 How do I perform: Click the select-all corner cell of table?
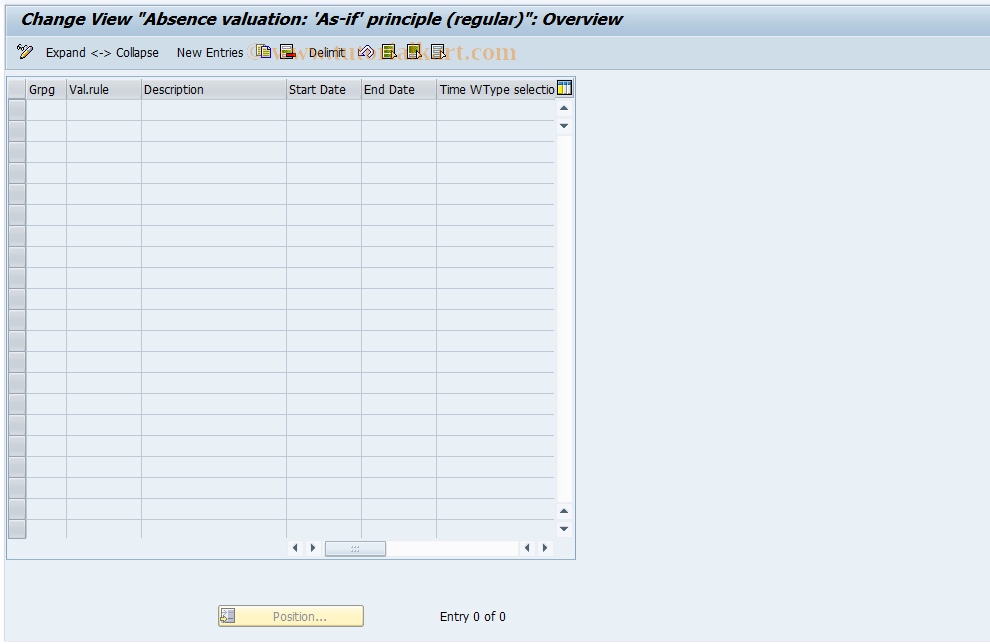[17, 90]
